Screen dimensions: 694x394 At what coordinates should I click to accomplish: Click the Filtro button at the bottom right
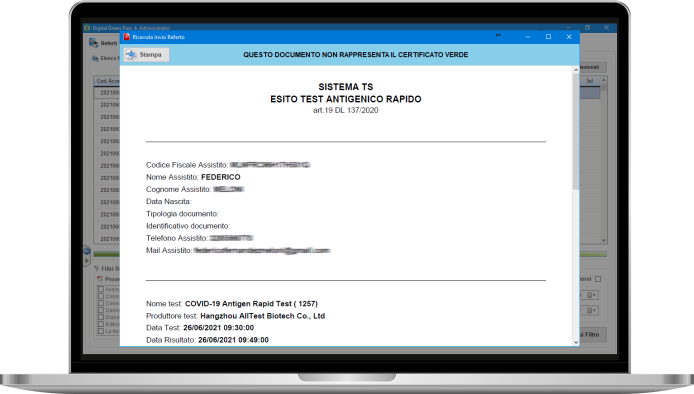coord(593,335)
